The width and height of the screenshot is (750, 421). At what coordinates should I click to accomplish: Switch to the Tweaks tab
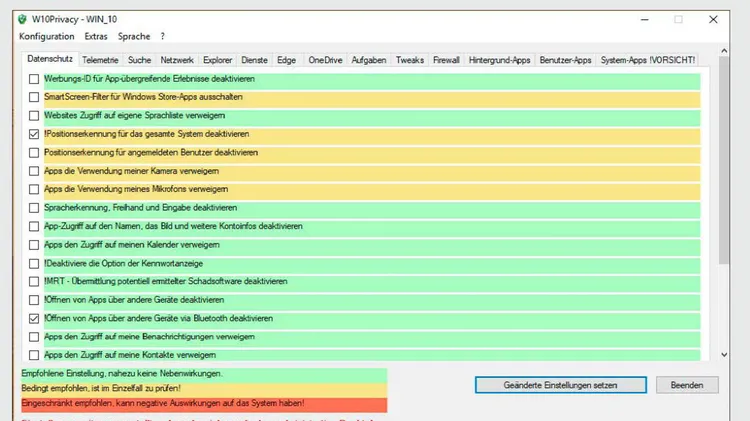(x=410, y=60)
